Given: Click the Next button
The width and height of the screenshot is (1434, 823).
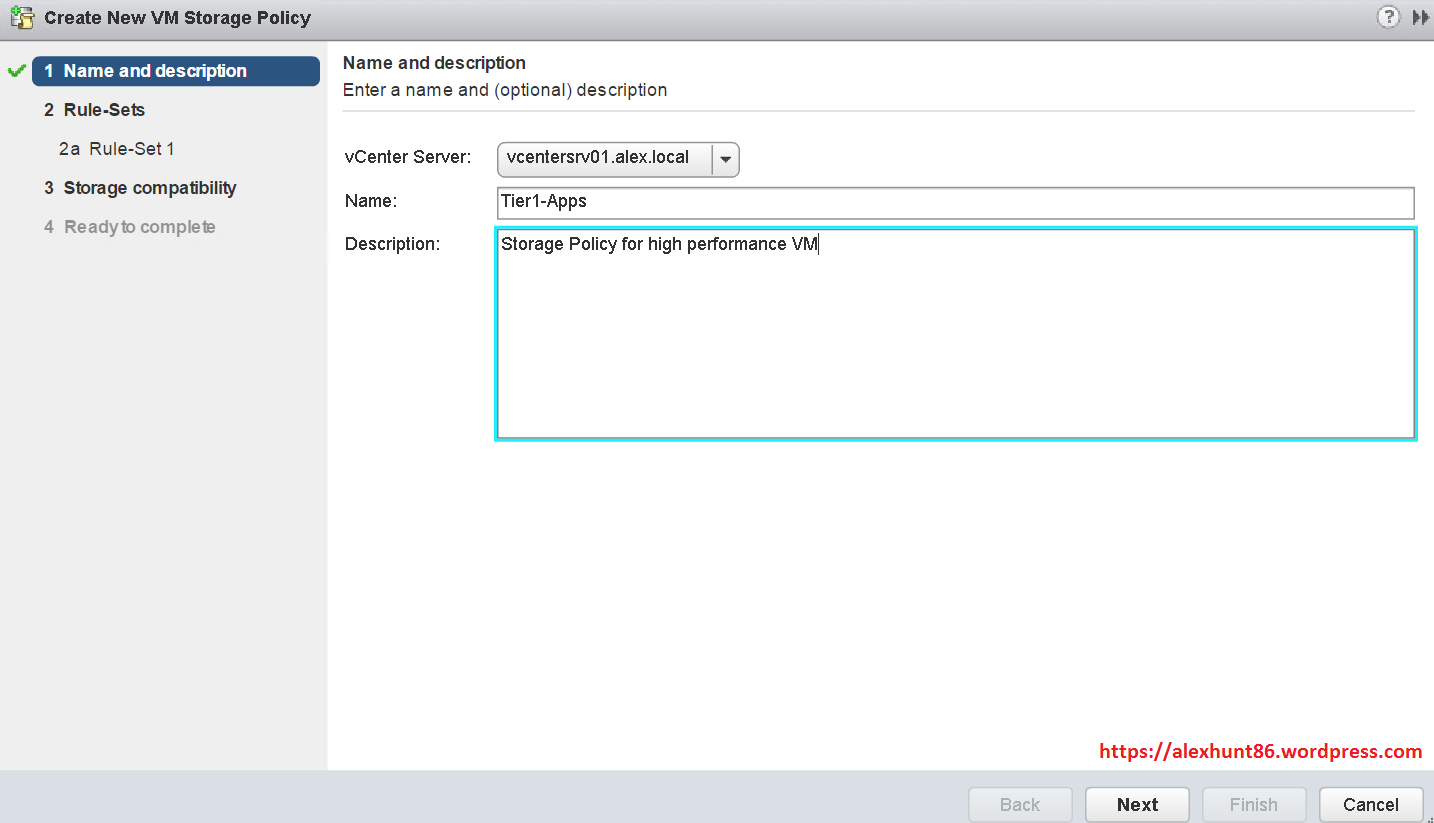Looking at the screenshot, I should coord(1137,804).
